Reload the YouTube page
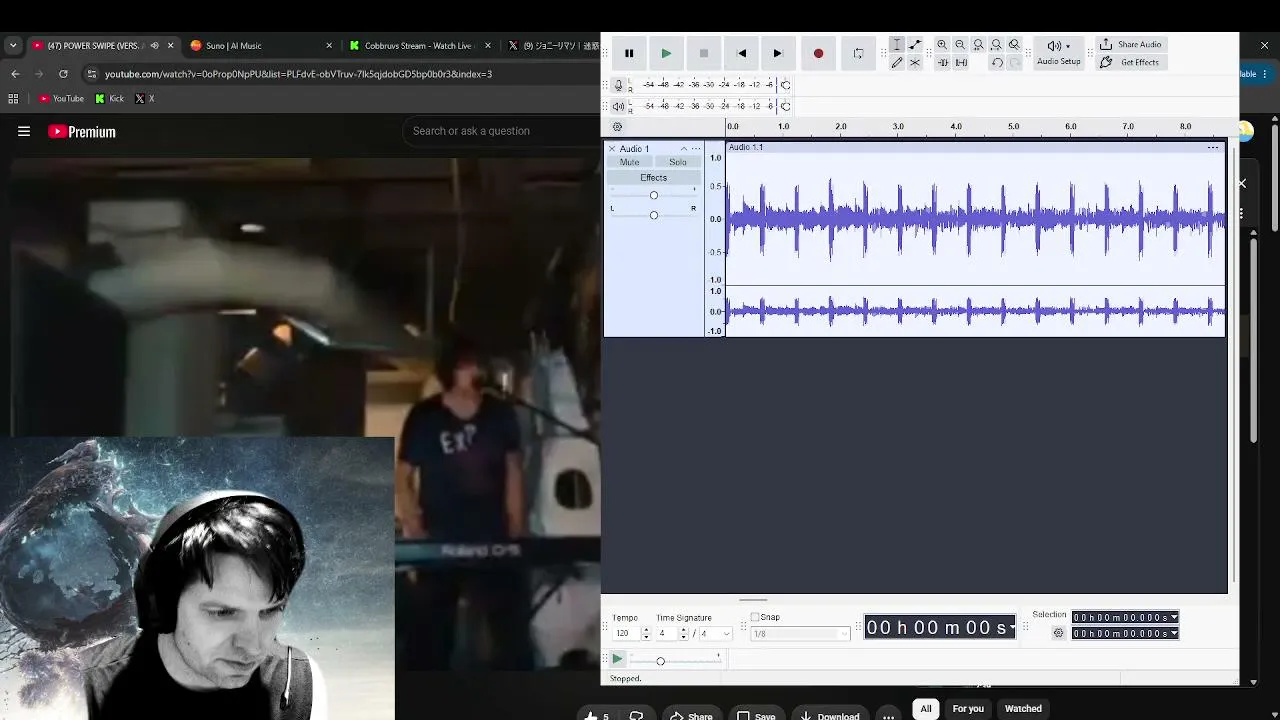1280x720 pixels. pyautogui.click(x=63, y=74)
